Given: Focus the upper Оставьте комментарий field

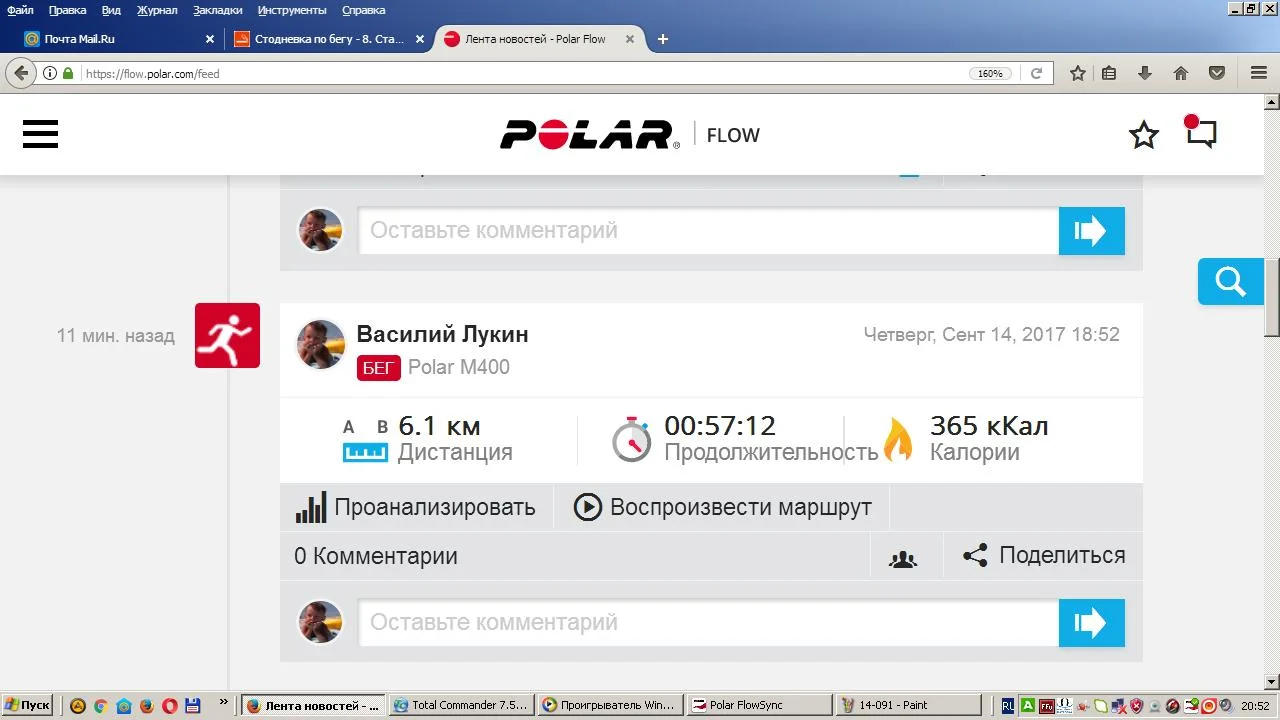Looking at the screenshot, I should point(709,230).
